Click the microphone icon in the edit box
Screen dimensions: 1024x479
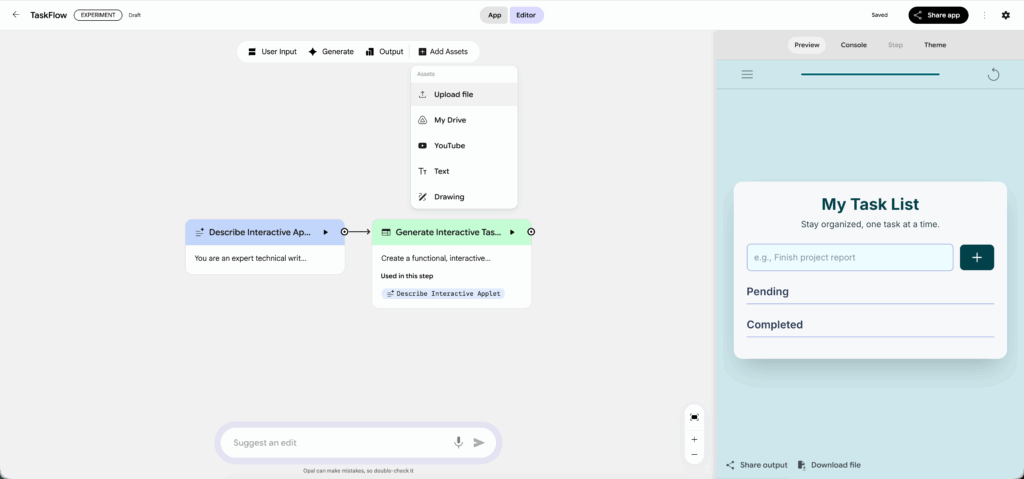pos(458,442)
